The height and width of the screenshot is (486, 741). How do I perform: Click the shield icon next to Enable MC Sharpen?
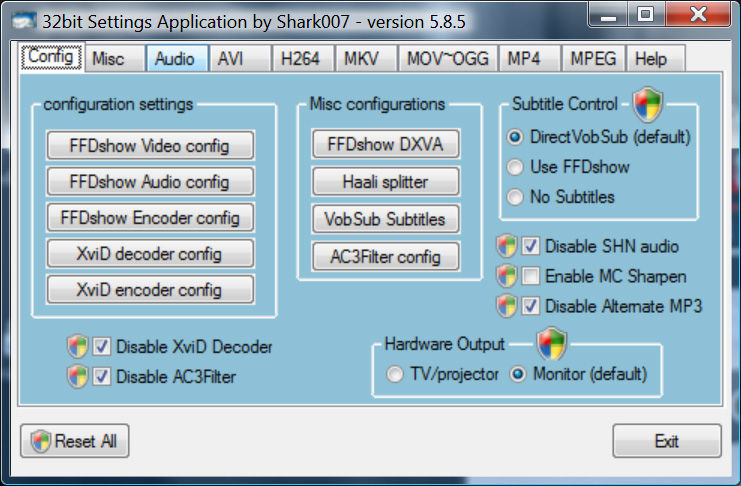click(508, 276)
